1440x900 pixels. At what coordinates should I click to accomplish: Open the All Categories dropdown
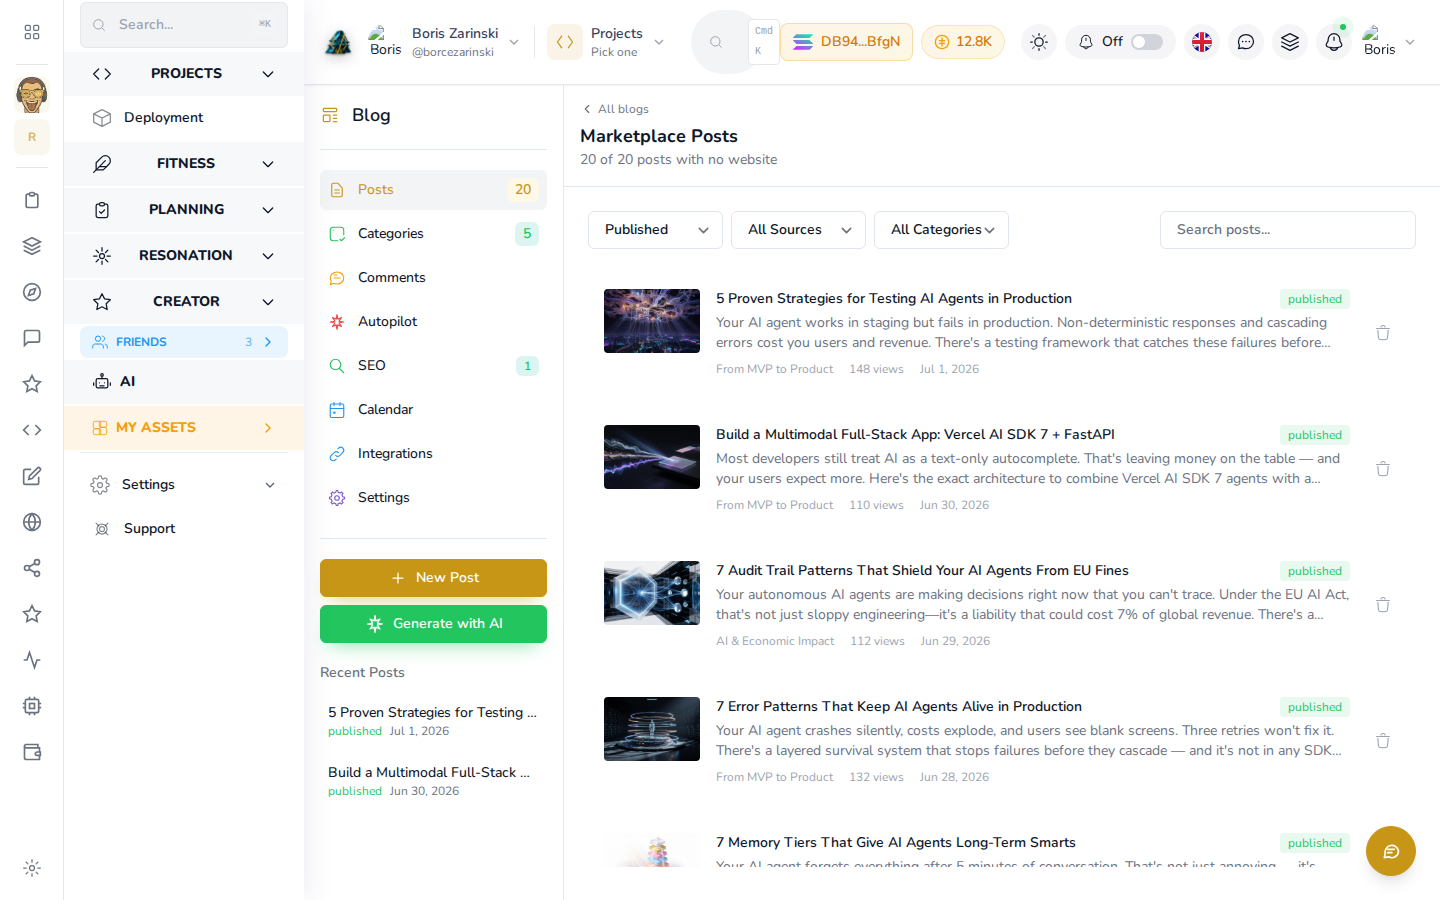pyautogui.click(x=941, y=230)
